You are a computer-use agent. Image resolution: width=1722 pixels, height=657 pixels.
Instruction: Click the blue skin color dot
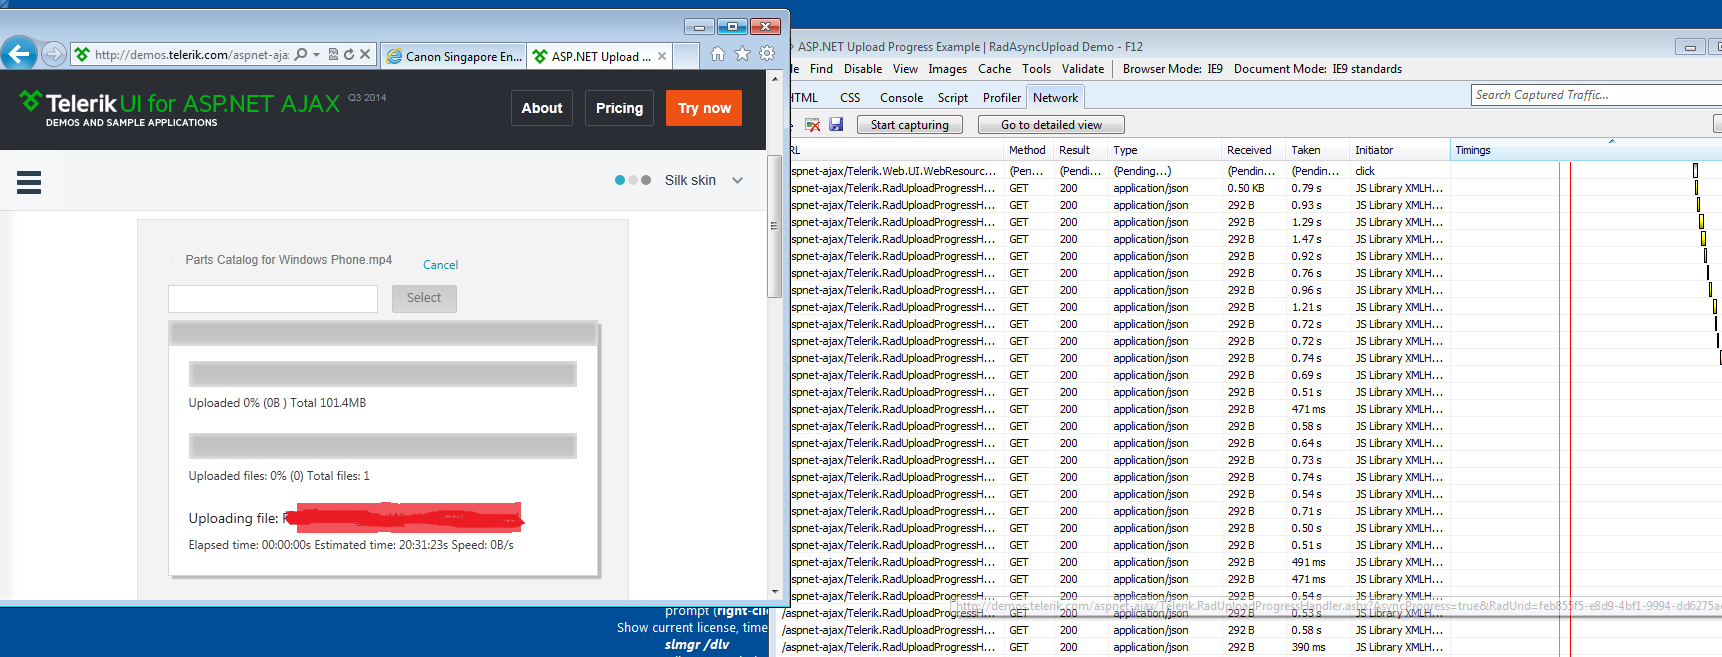click(620, 180)
